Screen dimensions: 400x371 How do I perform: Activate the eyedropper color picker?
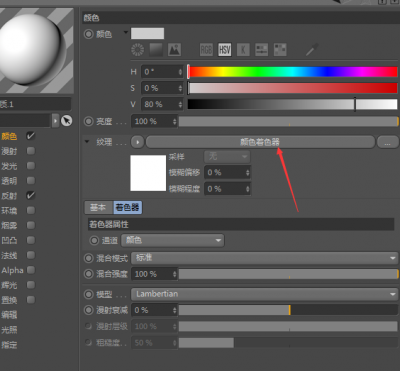312,50
